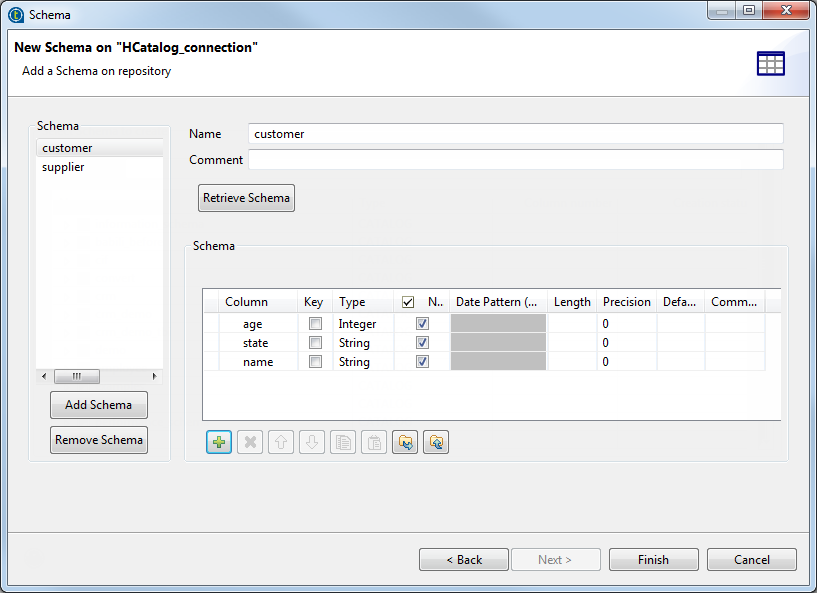Toggle the Nullable header checkbox

click(x=408, y=302)
